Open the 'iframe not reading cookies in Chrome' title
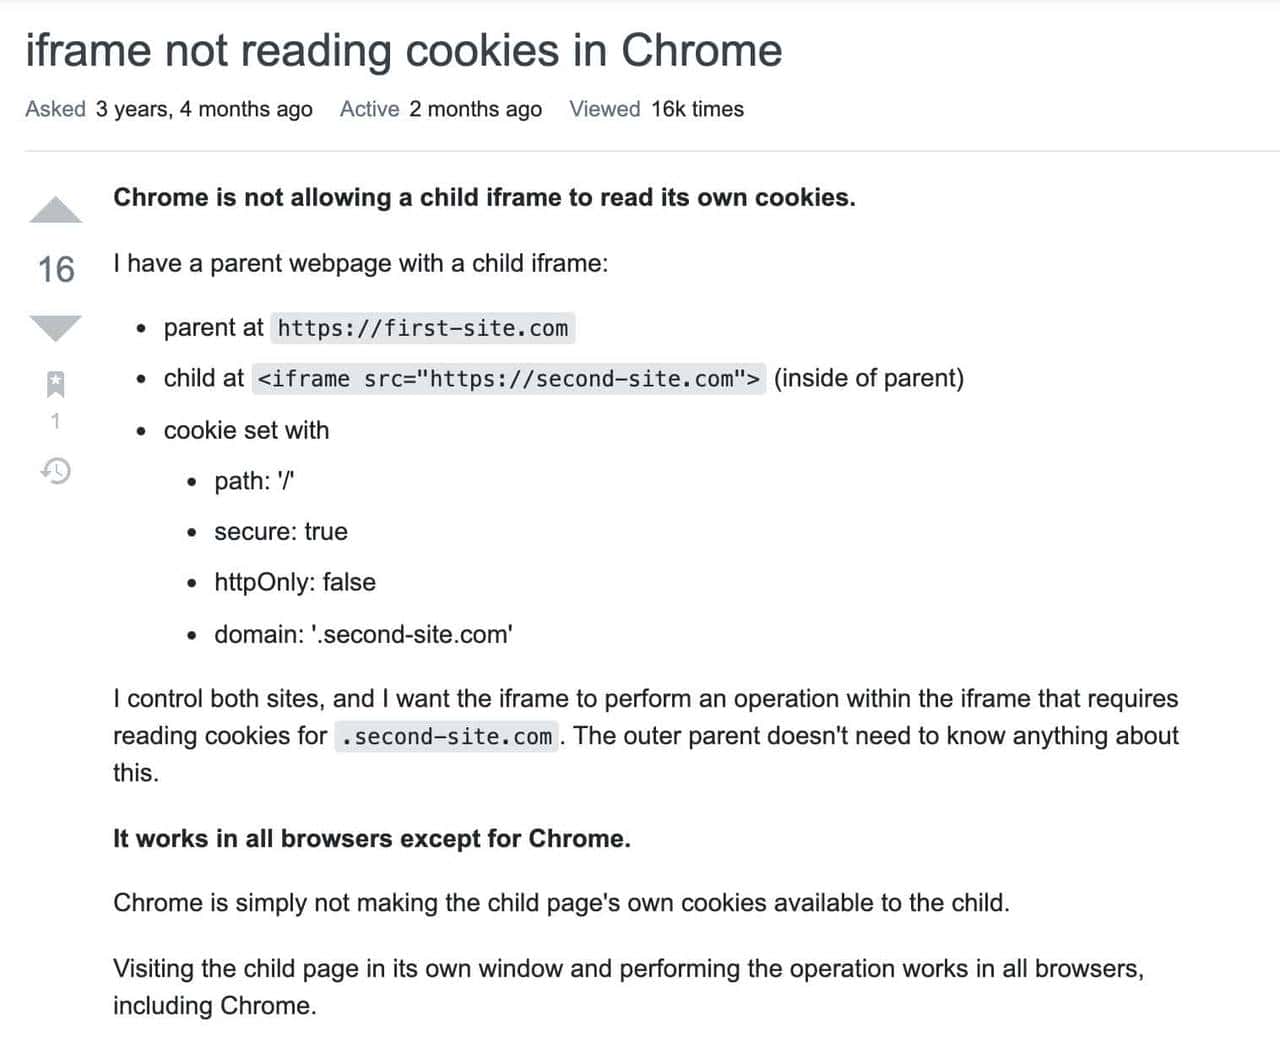 [403, 50]
